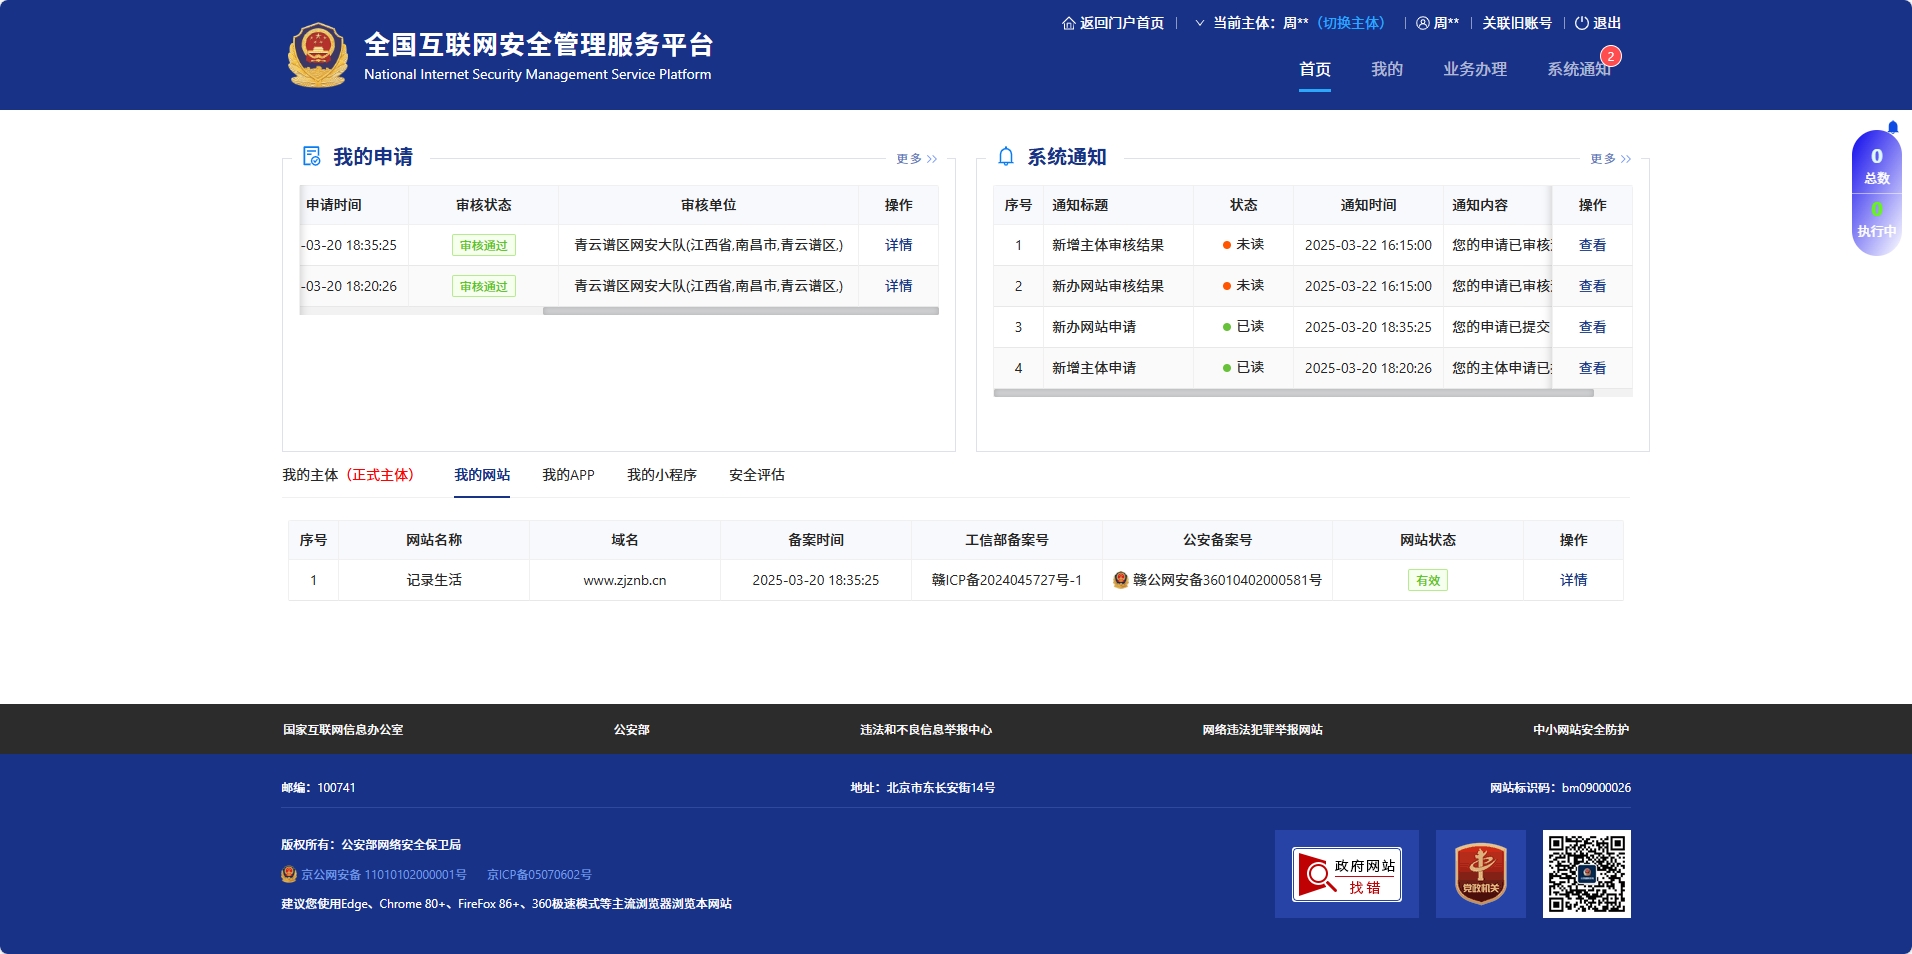This screenshot has width=1912, height=954.
Task: Expand the 当前主体 dropdown arrow
Action: (x=1199, y=23)
